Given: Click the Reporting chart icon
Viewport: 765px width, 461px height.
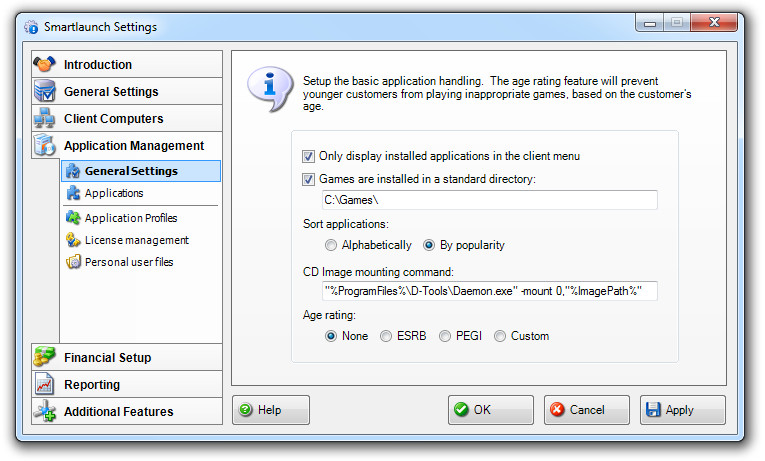Looking at the screenshot, I should [x=46, y=385].
